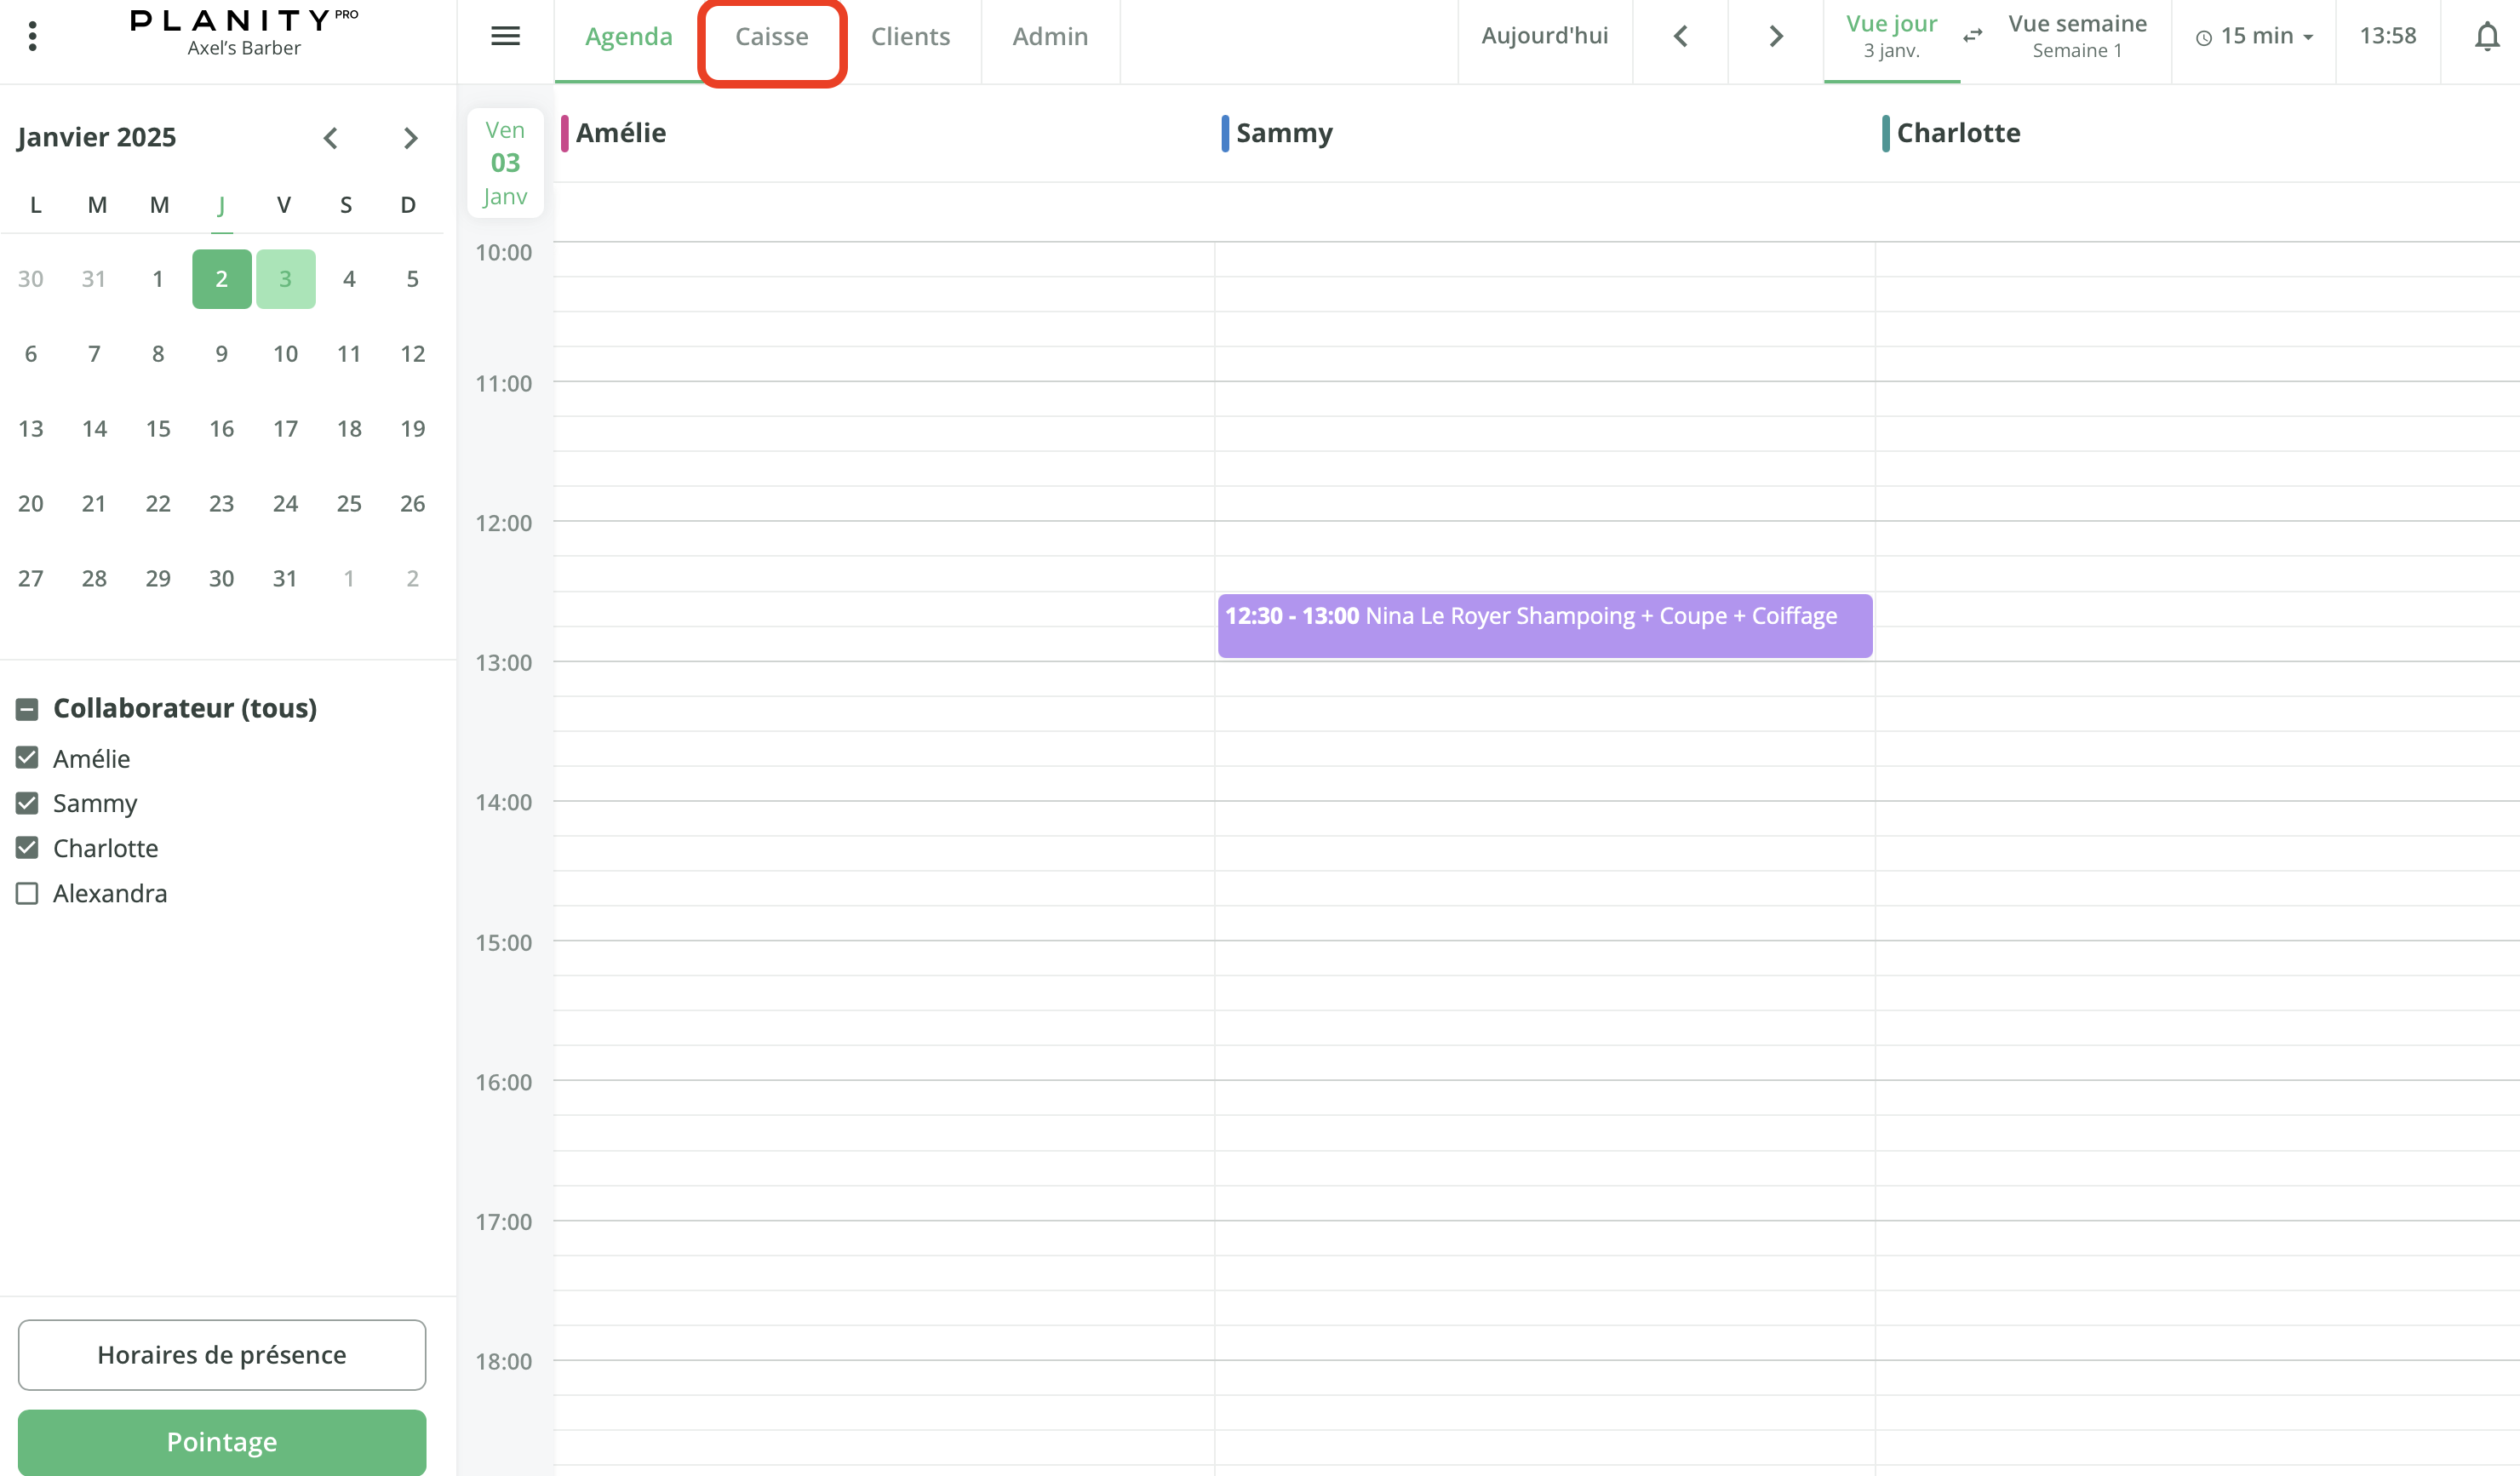Show next month in mini calendar

point(410,138)
